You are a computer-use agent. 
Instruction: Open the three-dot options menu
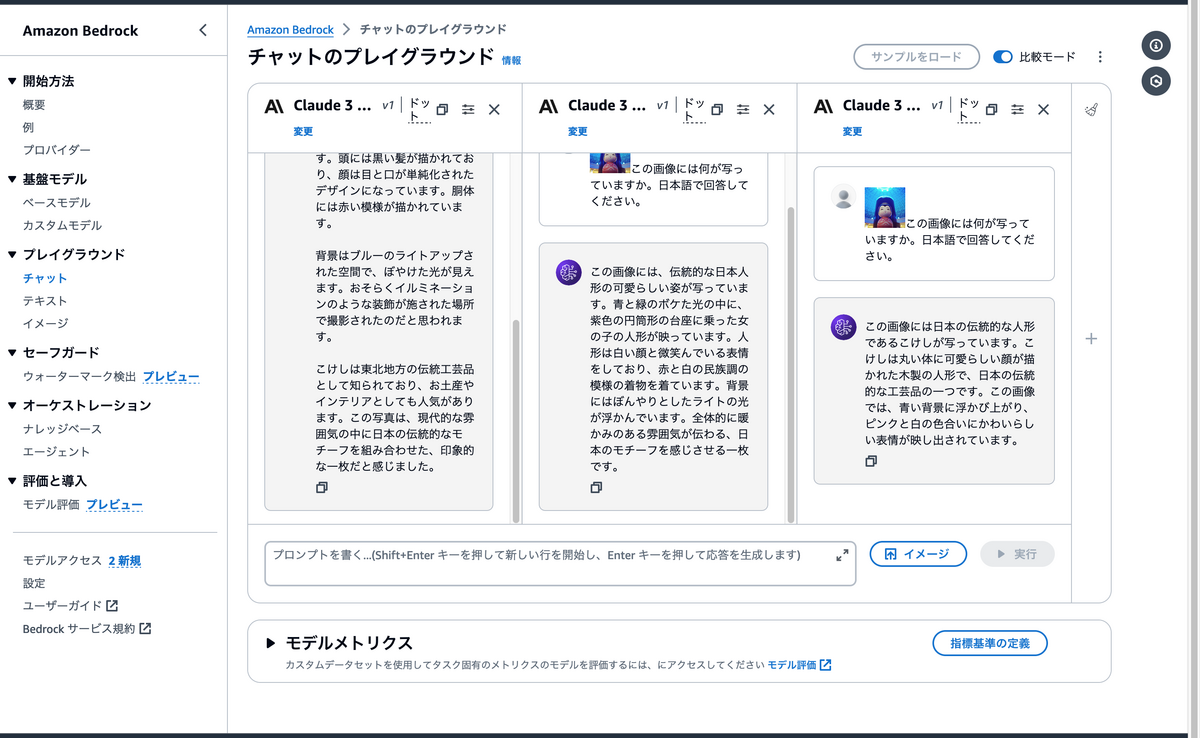1100,57
